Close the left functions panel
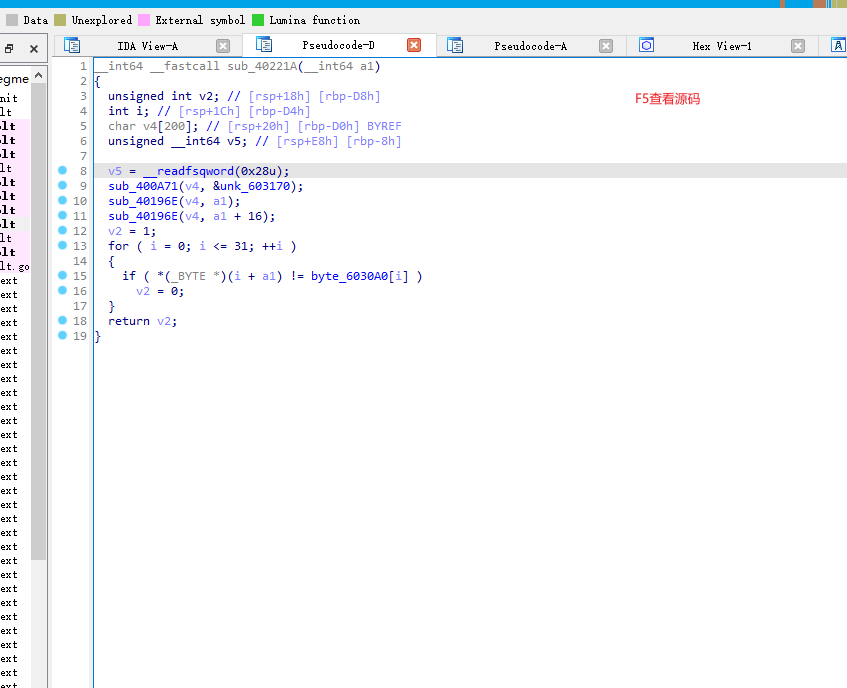This screenshot has height=688, width=847. click(34, 49)
